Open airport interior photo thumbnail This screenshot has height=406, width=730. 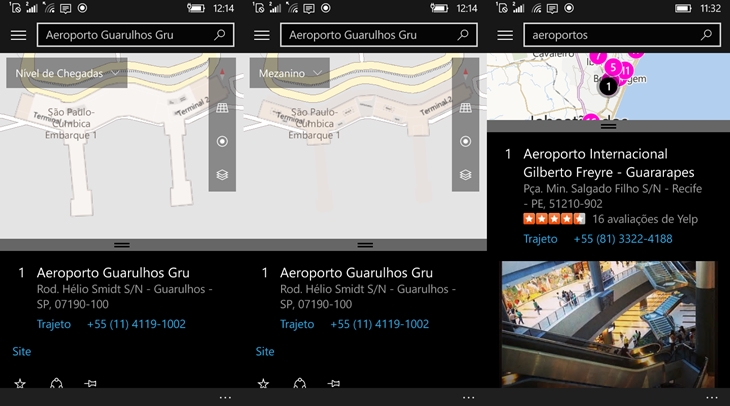coord(608,325)
